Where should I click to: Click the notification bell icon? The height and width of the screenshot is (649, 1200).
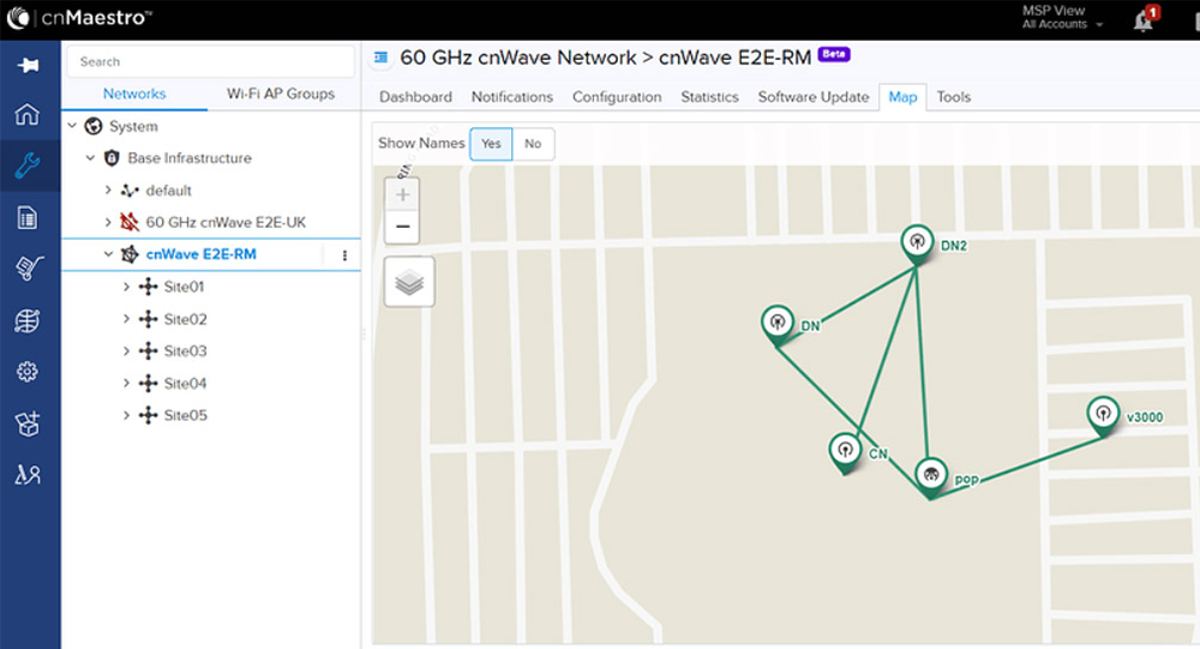click(x=1143, y=20)
